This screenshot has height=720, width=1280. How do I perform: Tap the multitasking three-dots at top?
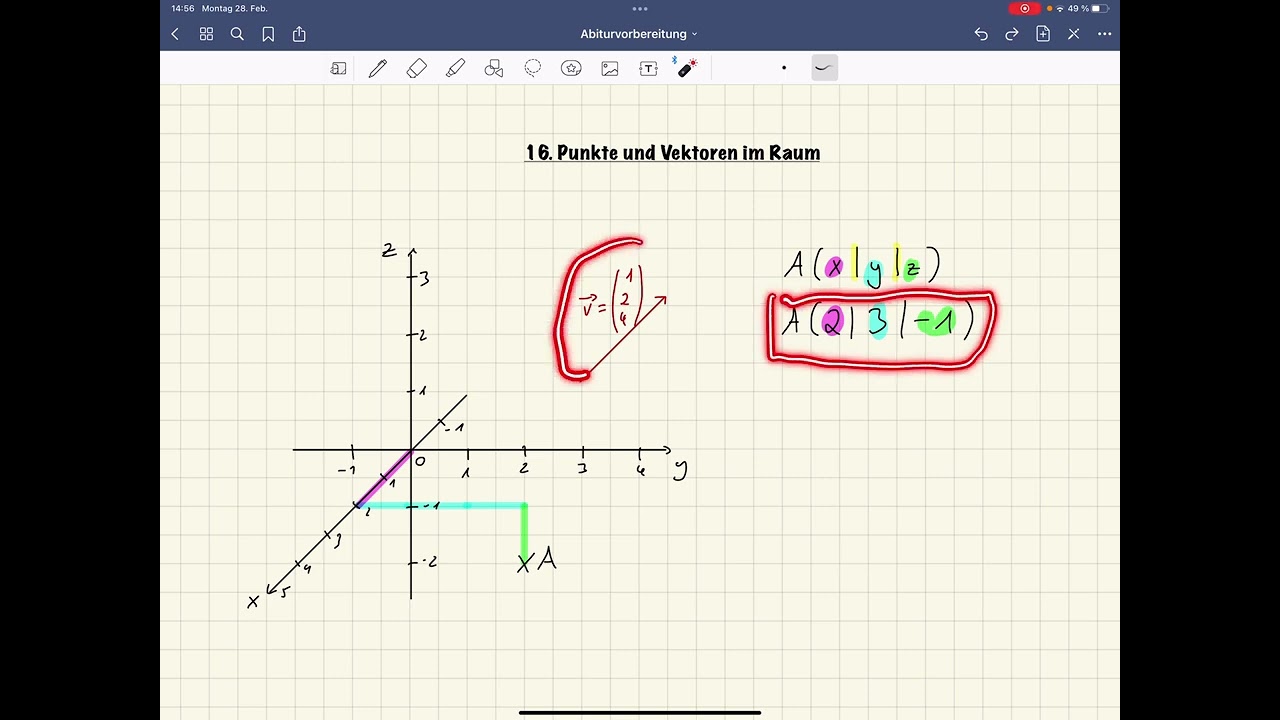point(640,8)
